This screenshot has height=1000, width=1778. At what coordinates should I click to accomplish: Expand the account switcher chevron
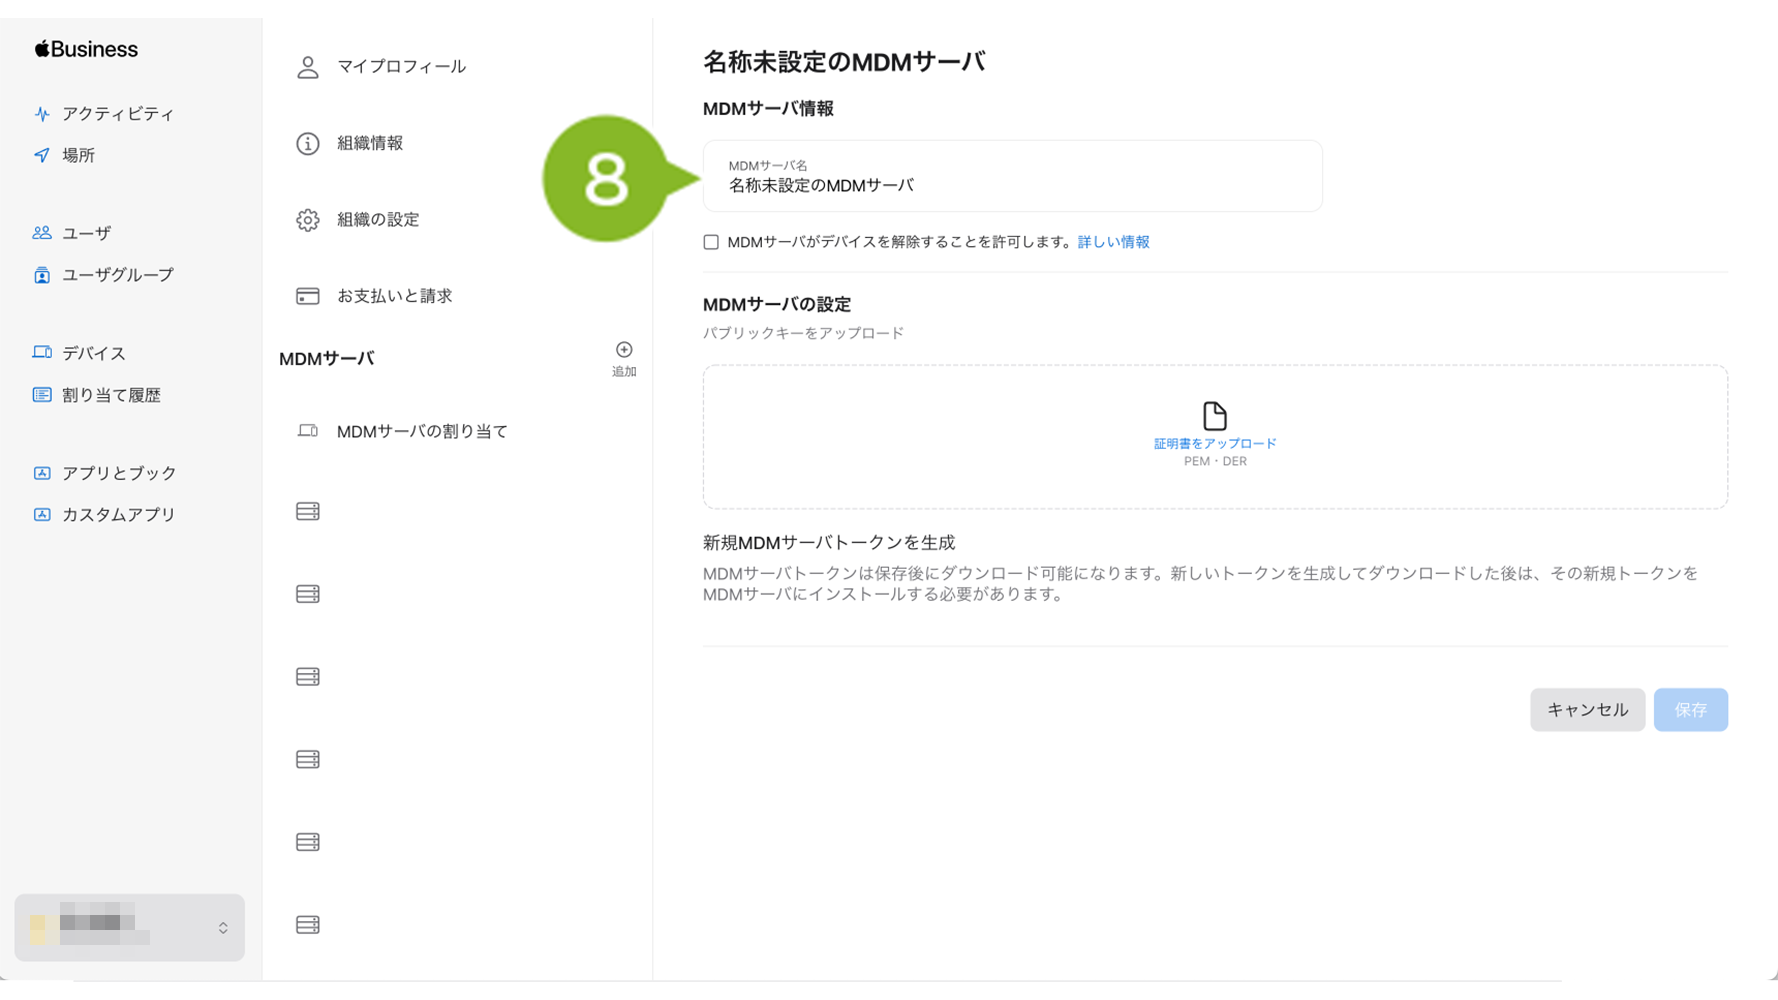(x=223, y=928)
